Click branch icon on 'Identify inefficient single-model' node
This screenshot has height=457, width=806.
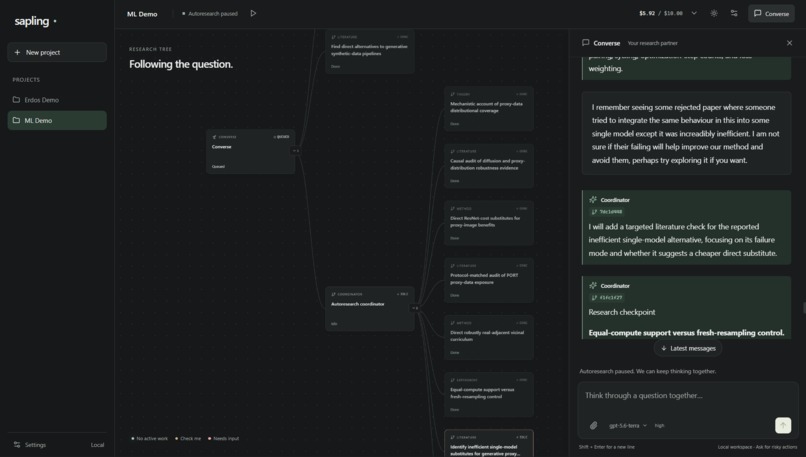point(453,437)
